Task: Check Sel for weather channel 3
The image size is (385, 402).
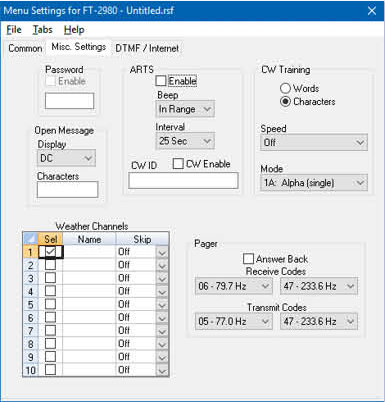Action: coord(50,278)
